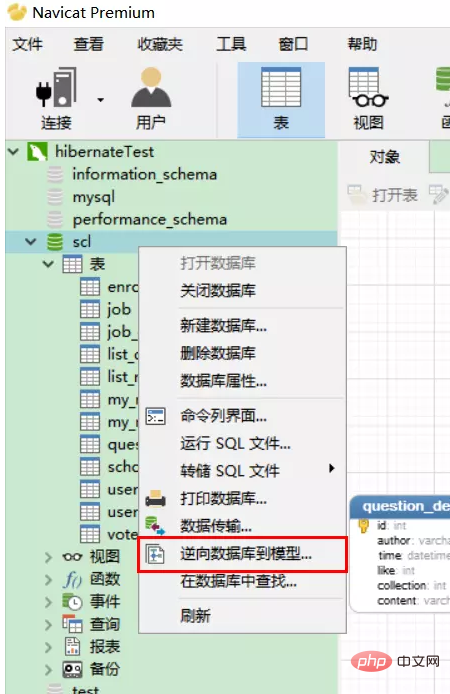
Task: Switch to the 对象 tab
Action: (385, 157)
